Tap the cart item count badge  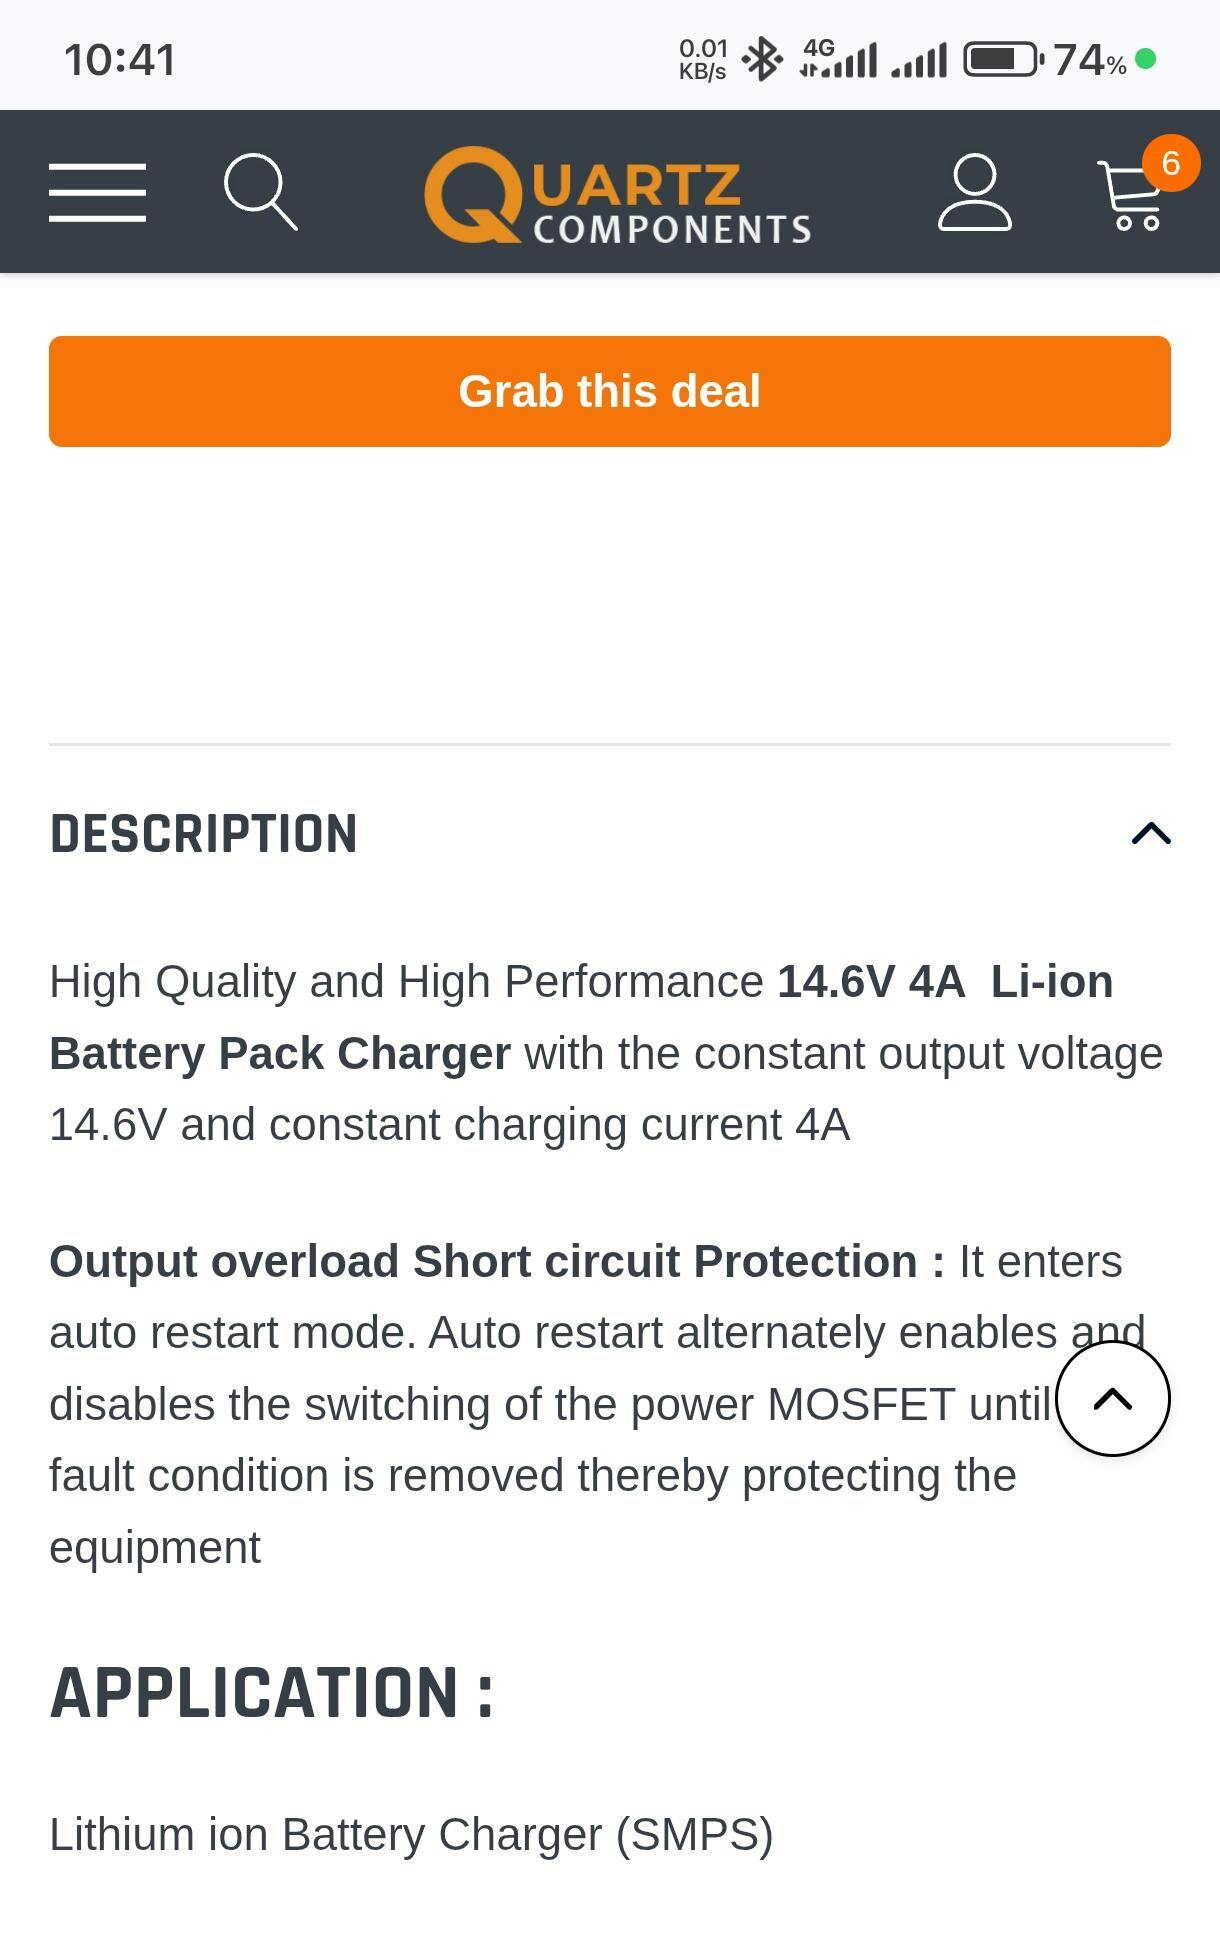tap(1170, 163)
